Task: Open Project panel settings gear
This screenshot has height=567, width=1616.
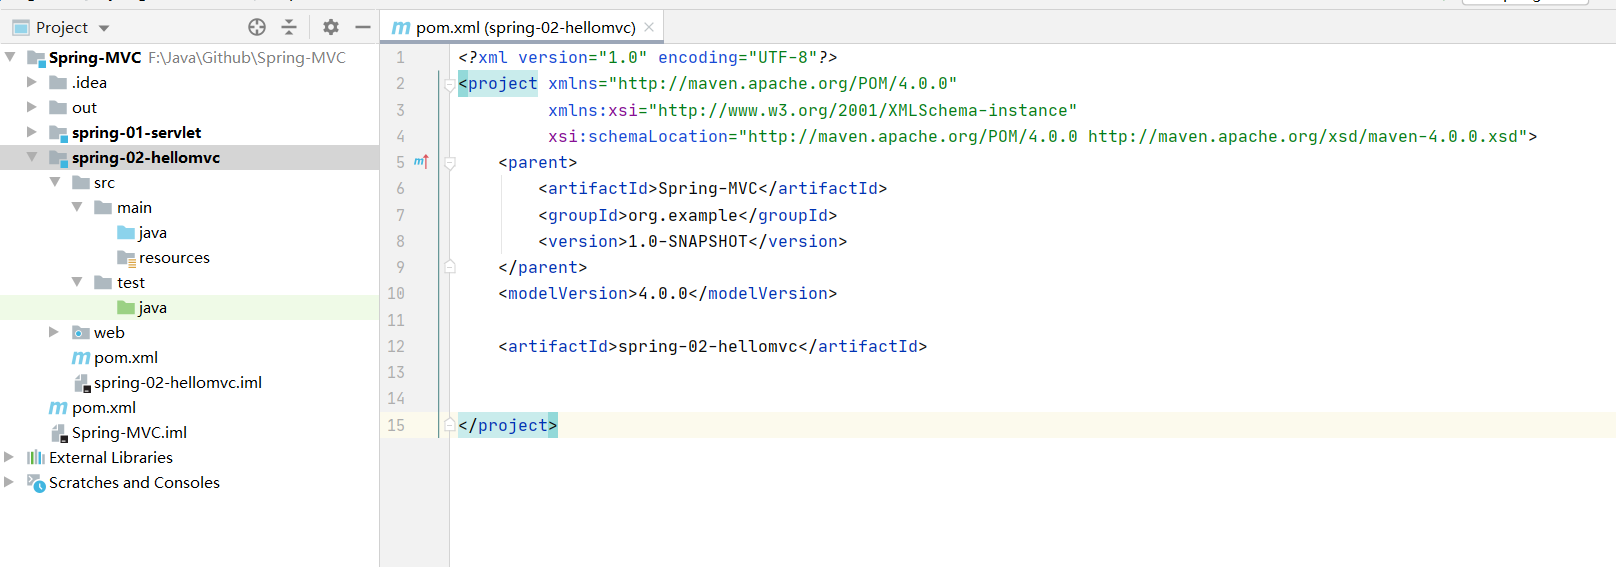Action: coord(331,28)
